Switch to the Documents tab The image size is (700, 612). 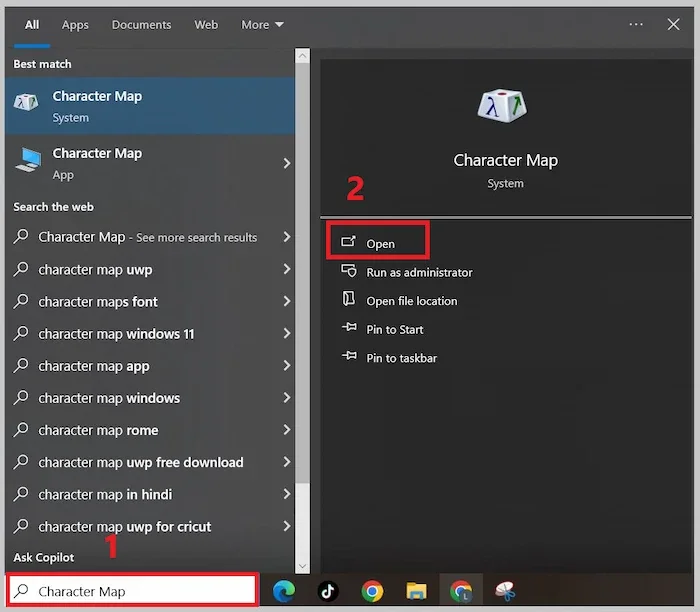[x=141, y=25]
